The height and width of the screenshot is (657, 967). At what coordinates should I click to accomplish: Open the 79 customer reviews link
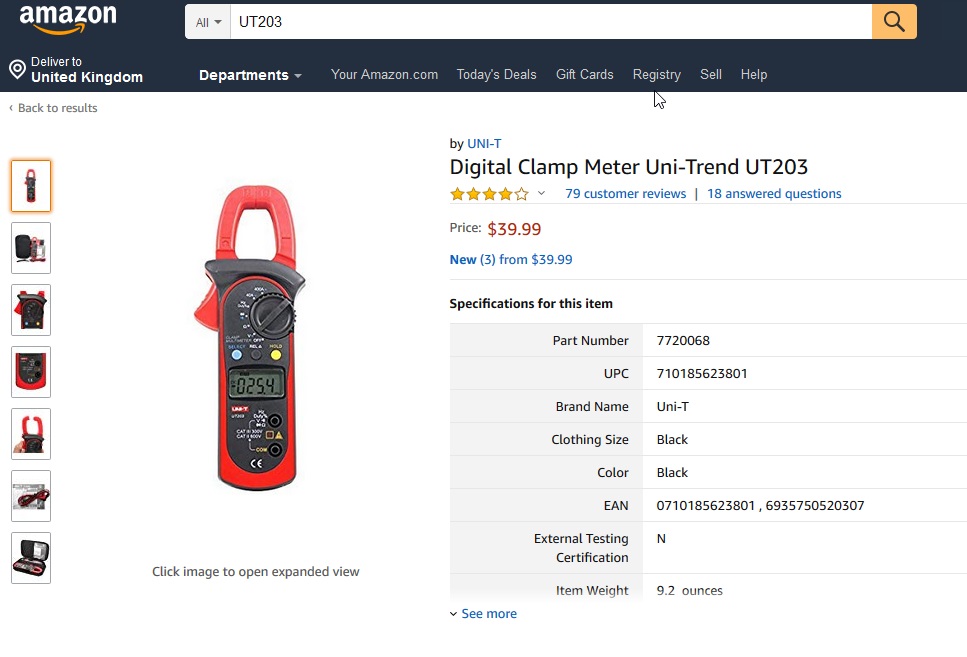(625, 194)
